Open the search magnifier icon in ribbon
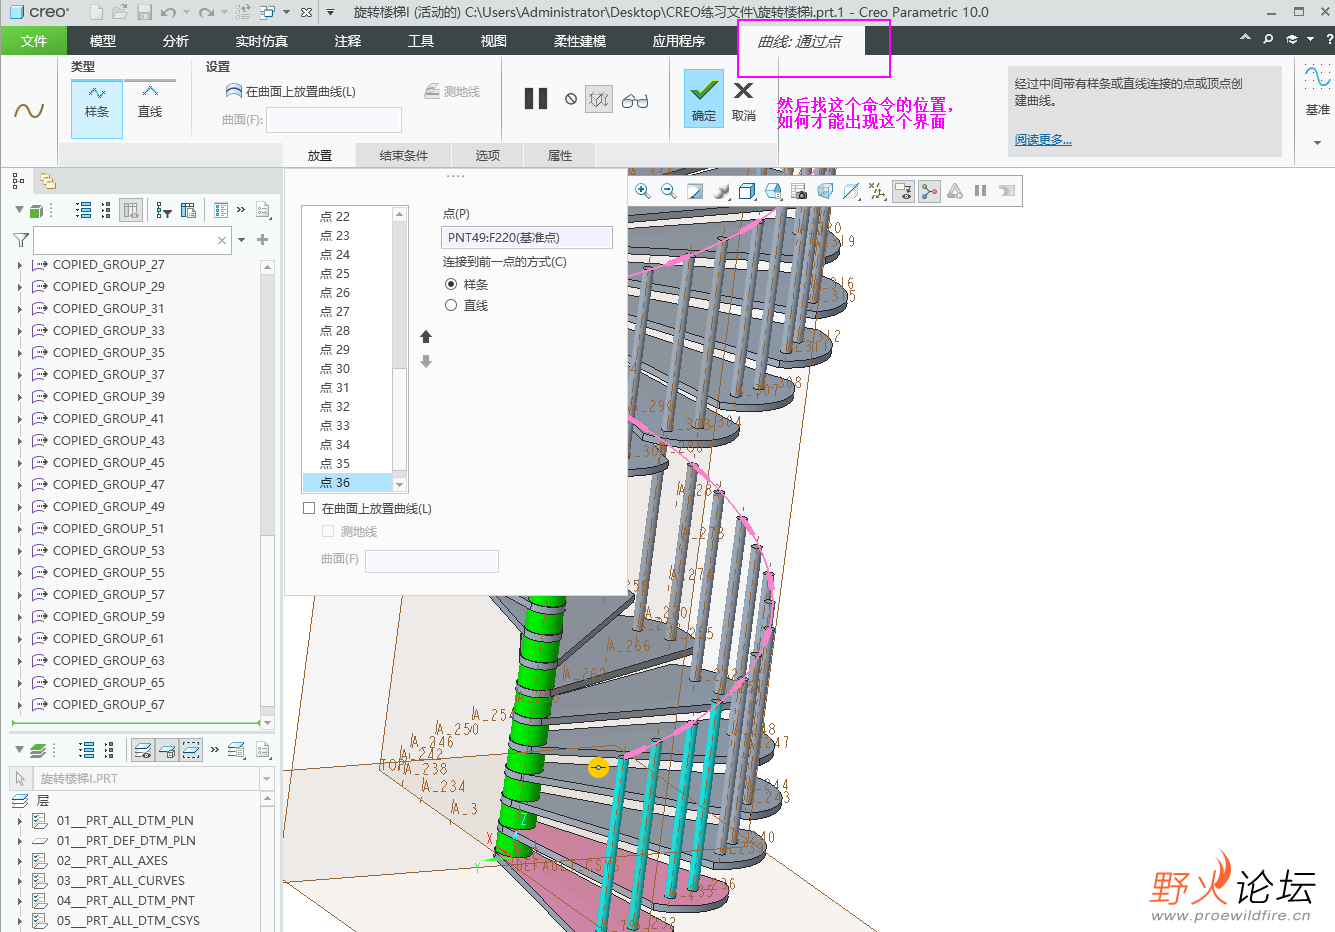 tap(1268, 39)
